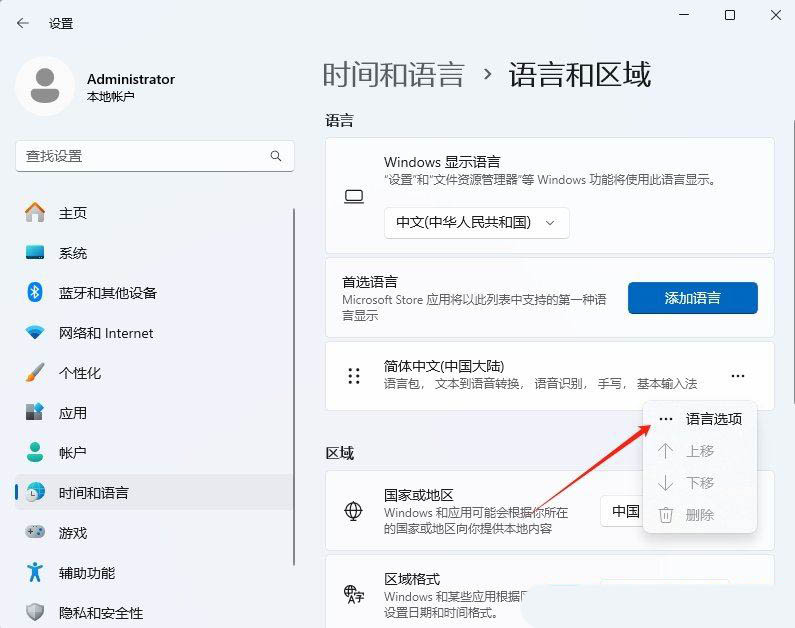The image size is (795, 628).
Task: Open the 中国 country dropdown
Action: [x=622, y=511]
